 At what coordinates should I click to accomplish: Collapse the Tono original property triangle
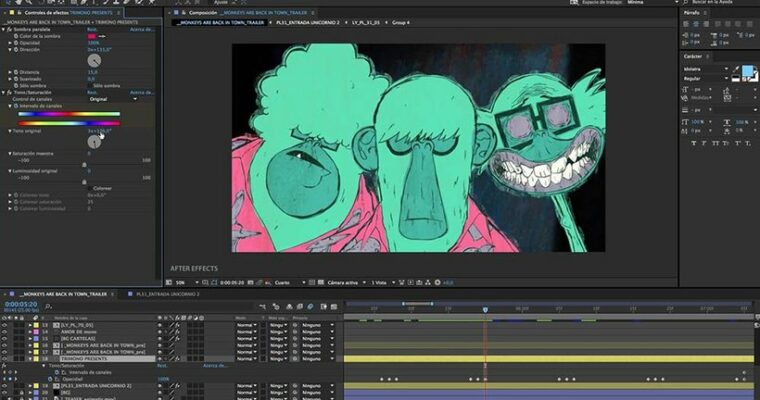10,131
